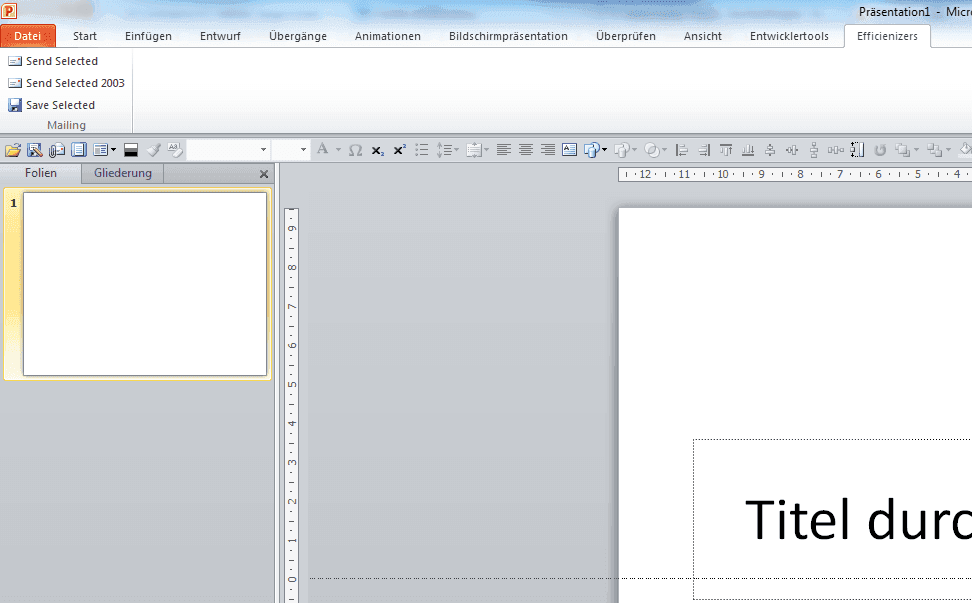The height and width of the screenshot is (603, 972).
Task: Switch to the Gliederung tab
Action: tap(121, 172)
